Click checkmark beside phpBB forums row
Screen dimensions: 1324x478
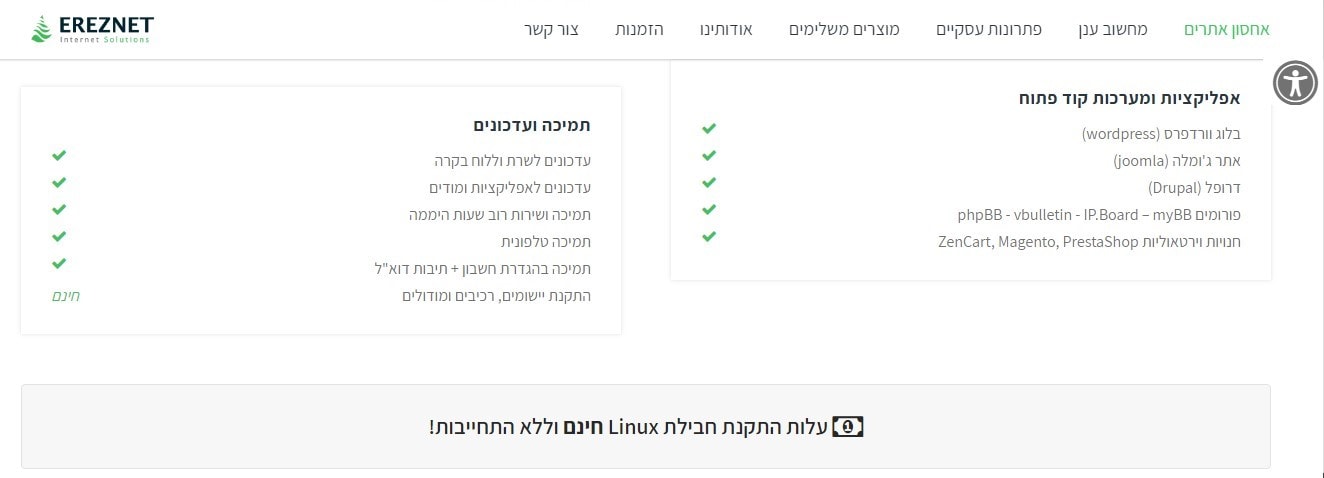(709, 210)
